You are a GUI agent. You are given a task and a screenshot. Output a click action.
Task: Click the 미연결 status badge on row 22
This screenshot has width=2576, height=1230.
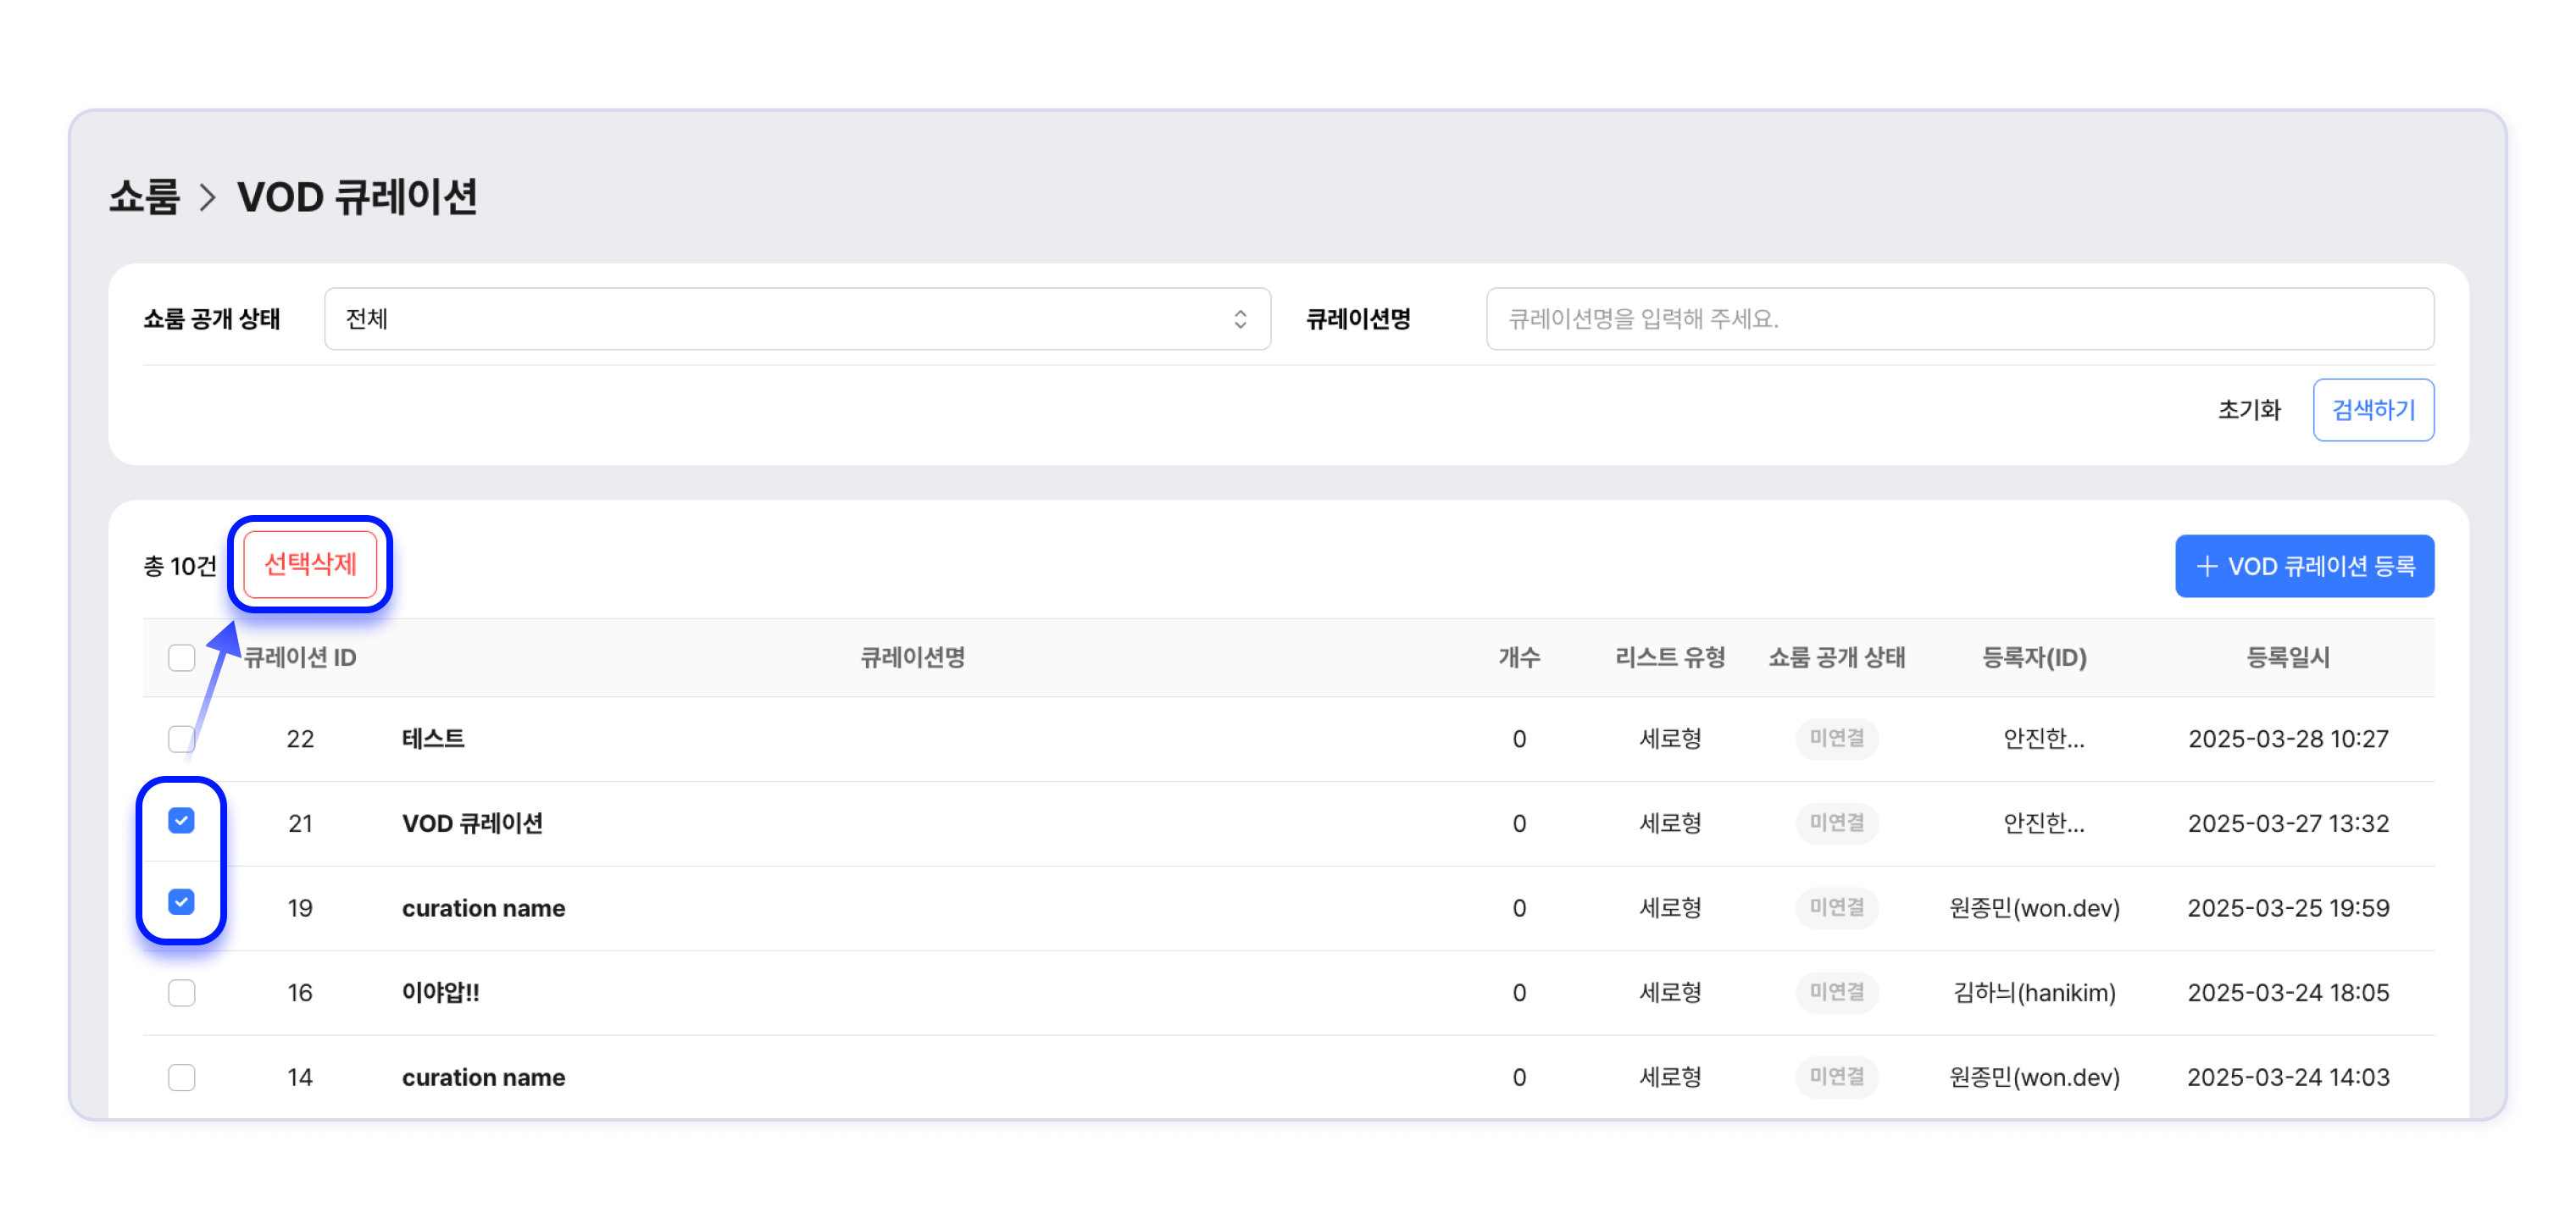tap(1836, 739)
